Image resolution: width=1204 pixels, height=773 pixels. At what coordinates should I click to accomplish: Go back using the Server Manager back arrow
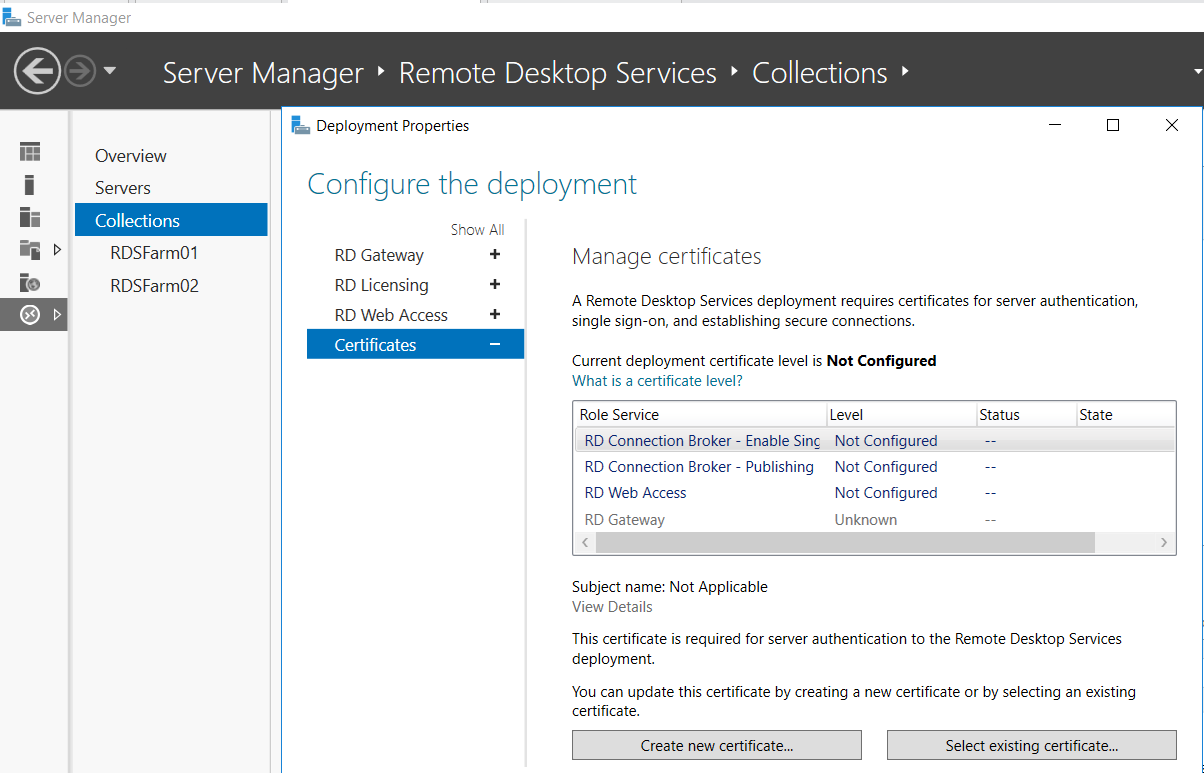[x=38, y=72]
